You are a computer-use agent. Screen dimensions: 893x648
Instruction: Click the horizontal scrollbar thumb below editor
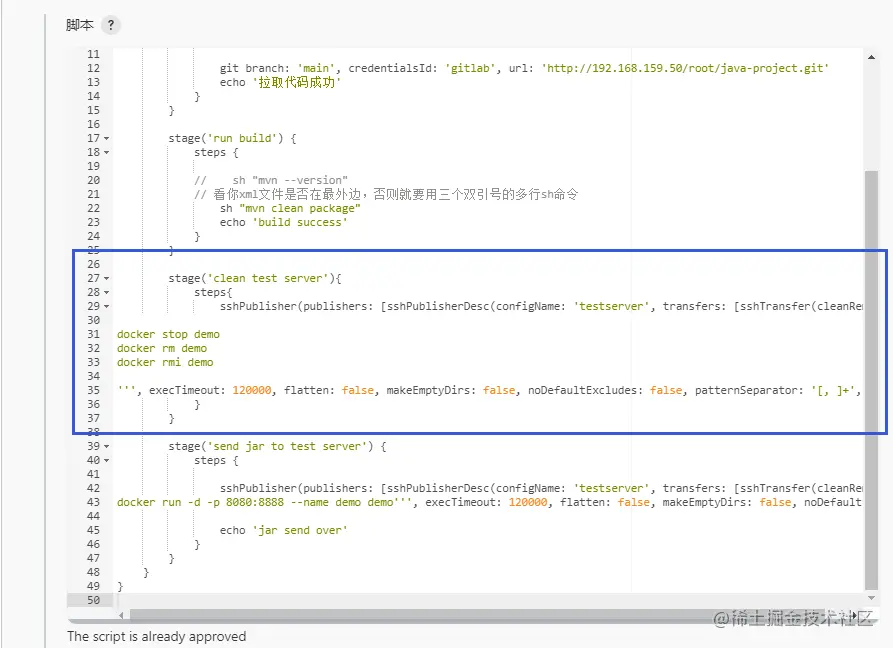pyautogui.click(x=490, y=615)
